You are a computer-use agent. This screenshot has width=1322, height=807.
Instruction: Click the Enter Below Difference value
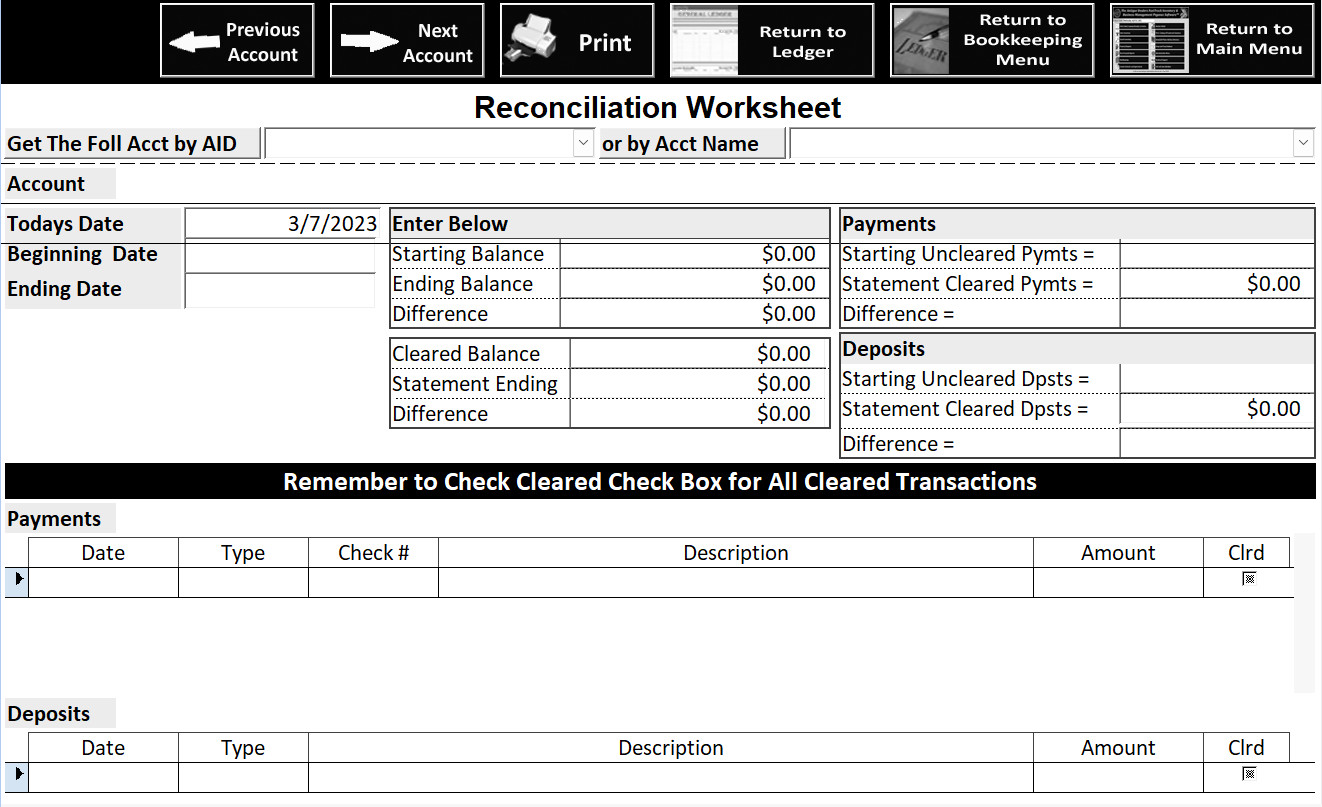pyautogui.click(x=694, y=314)
